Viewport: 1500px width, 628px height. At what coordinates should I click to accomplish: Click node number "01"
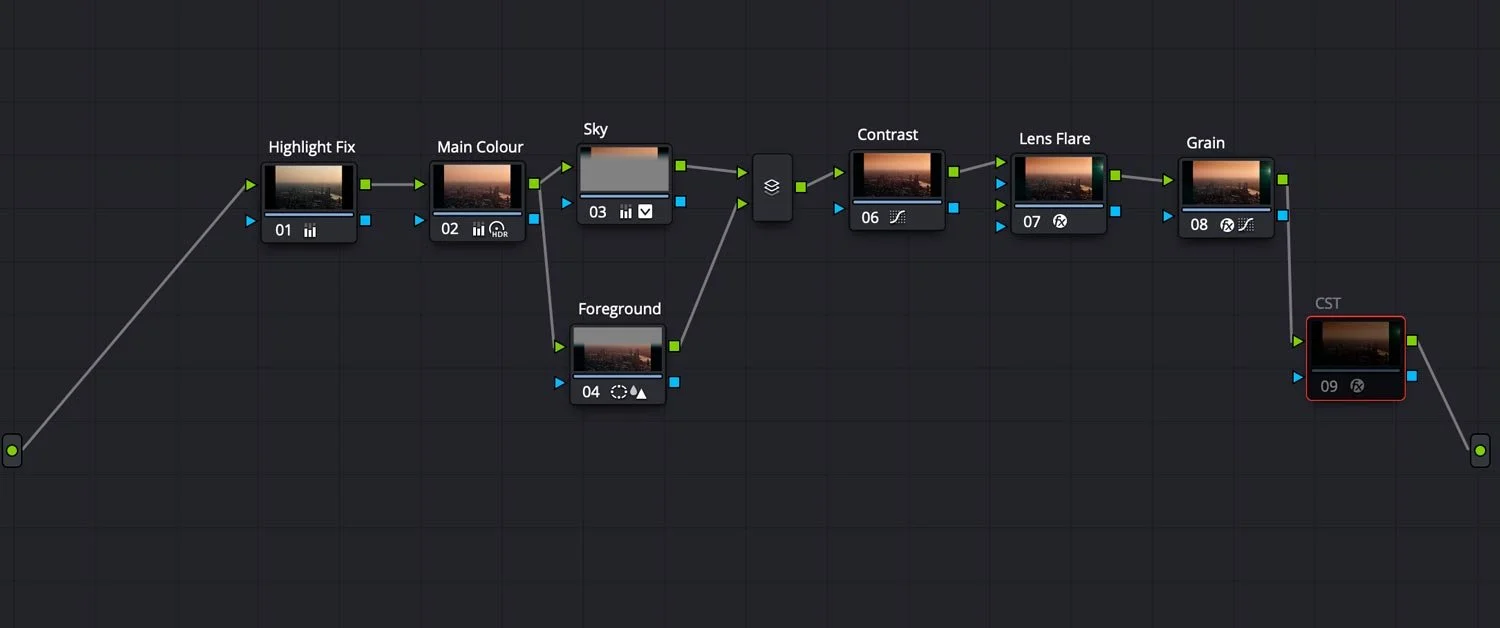click(284, 231)
